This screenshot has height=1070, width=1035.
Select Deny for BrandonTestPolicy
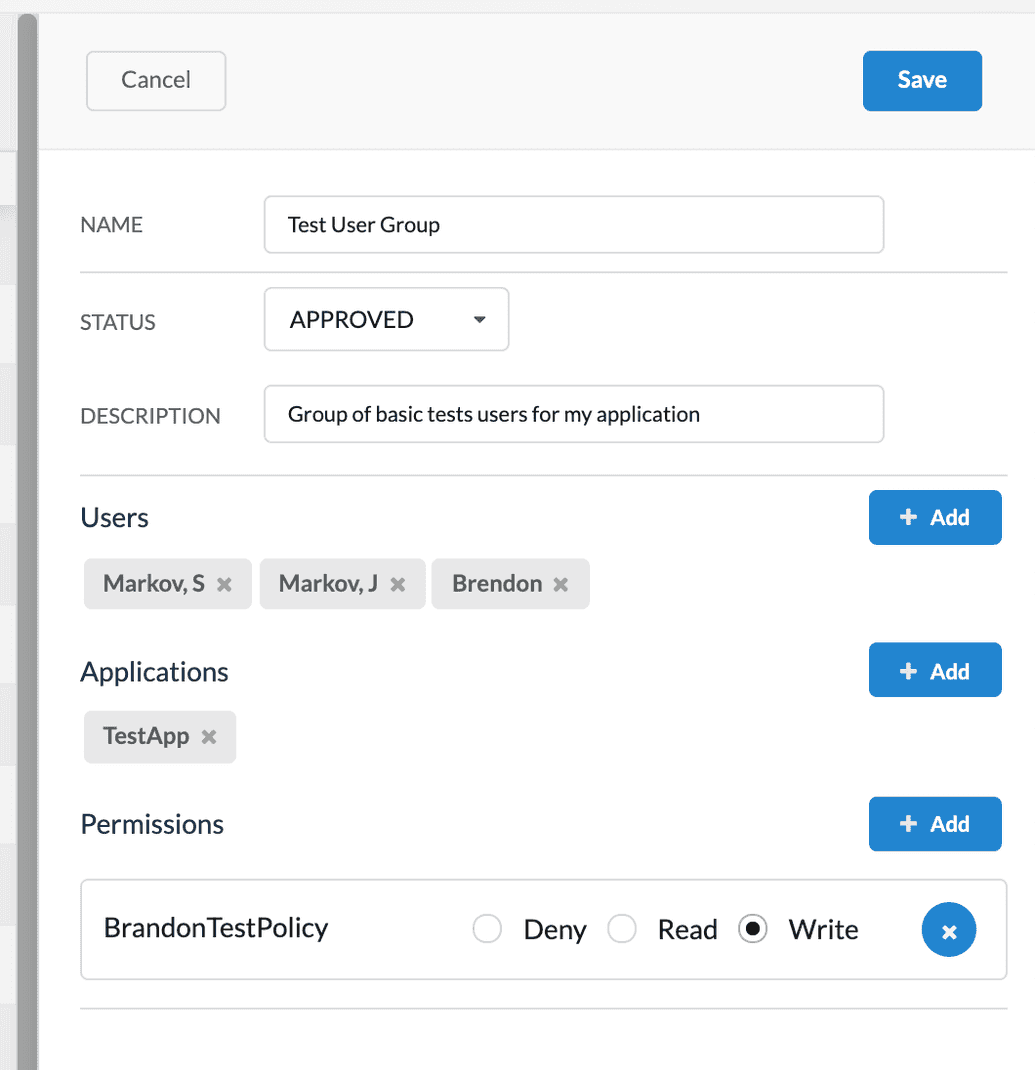488,930
